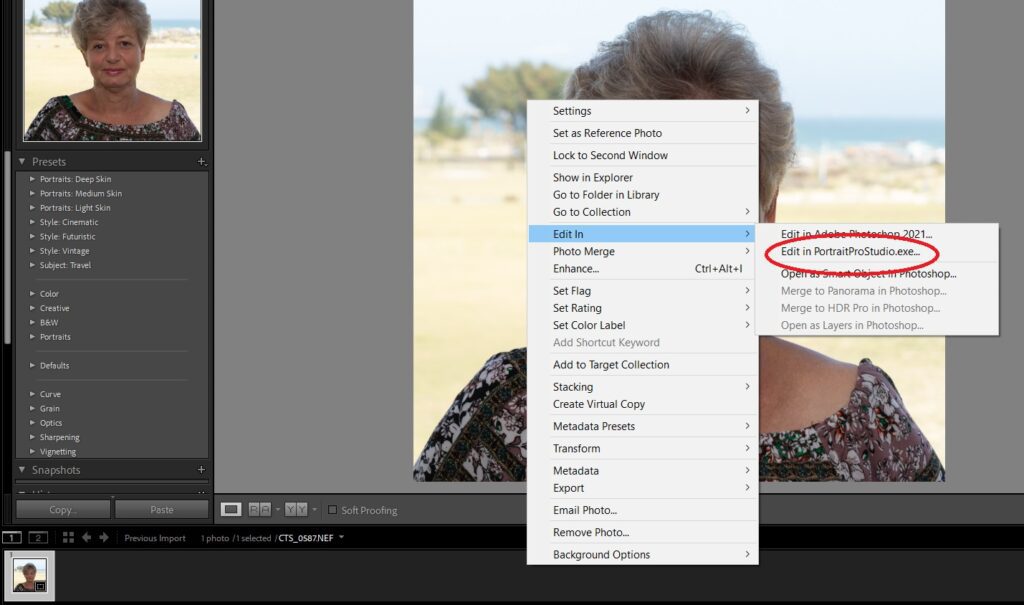Image resolution: width=1024 pixels, height=605 pixels.
Task: Click the Paste button
Action: 161,510
